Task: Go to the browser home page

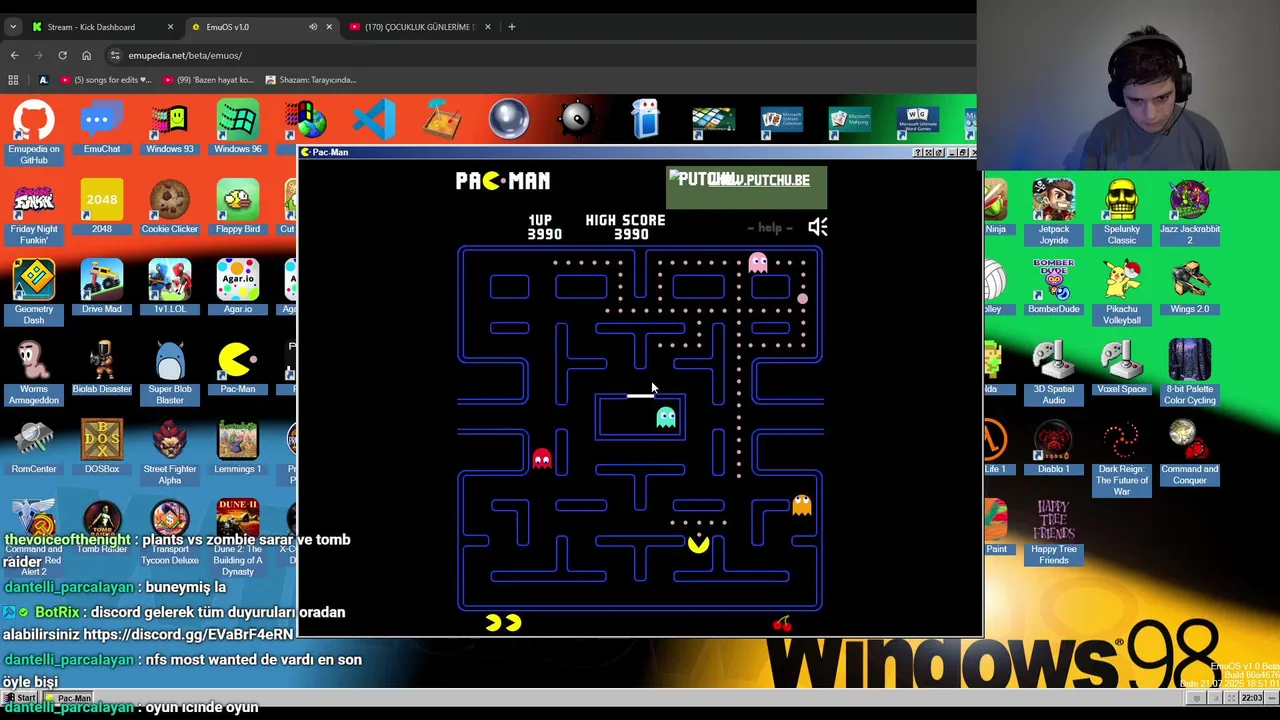Action: click(x=86, y=55)
